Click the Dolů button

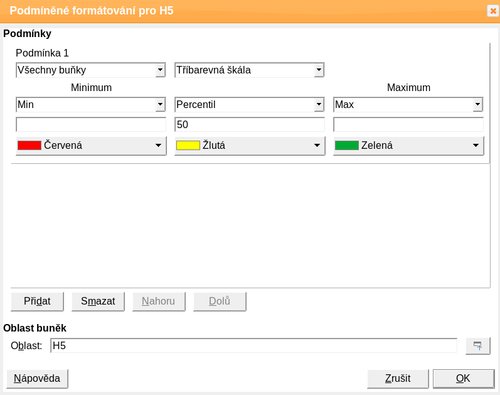(220, 301)
